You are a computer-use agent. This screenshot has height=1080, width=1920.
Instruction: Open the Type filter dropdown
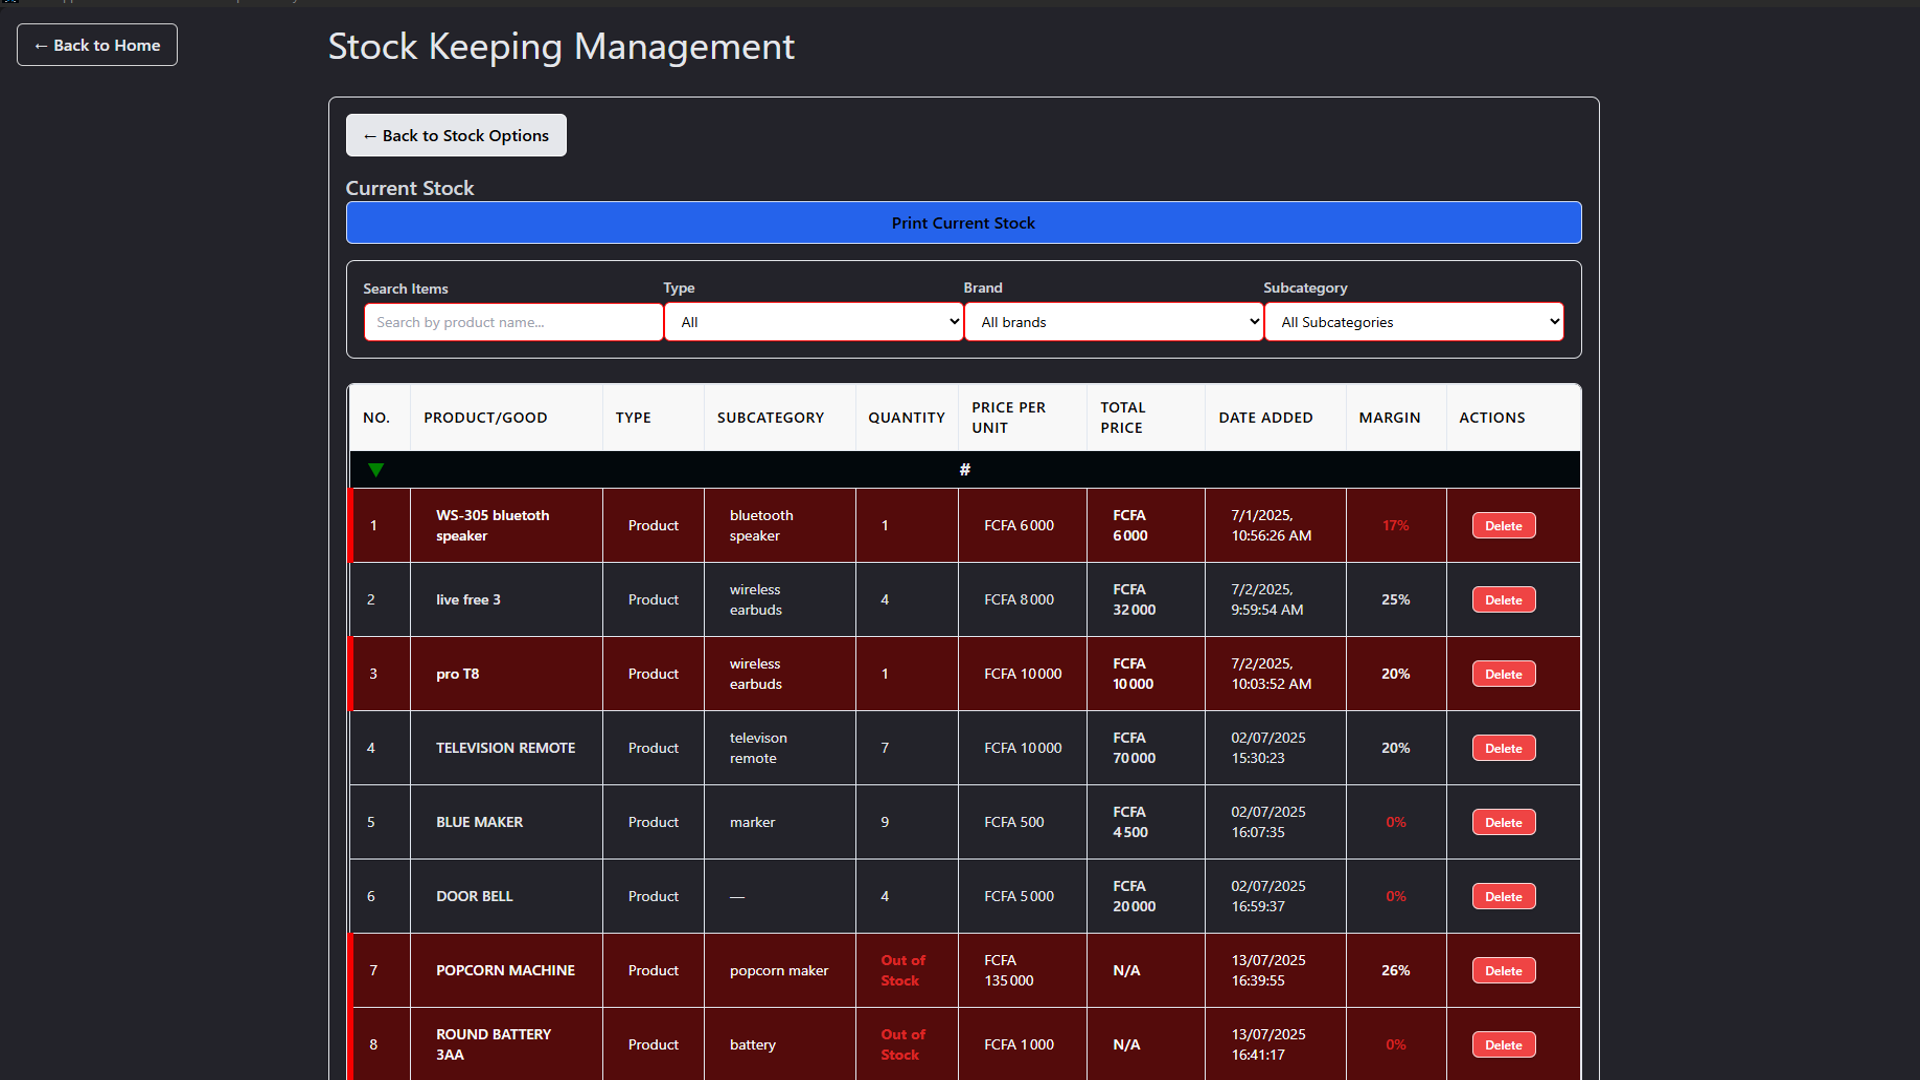pyautogui.click(x=813, y=322)
